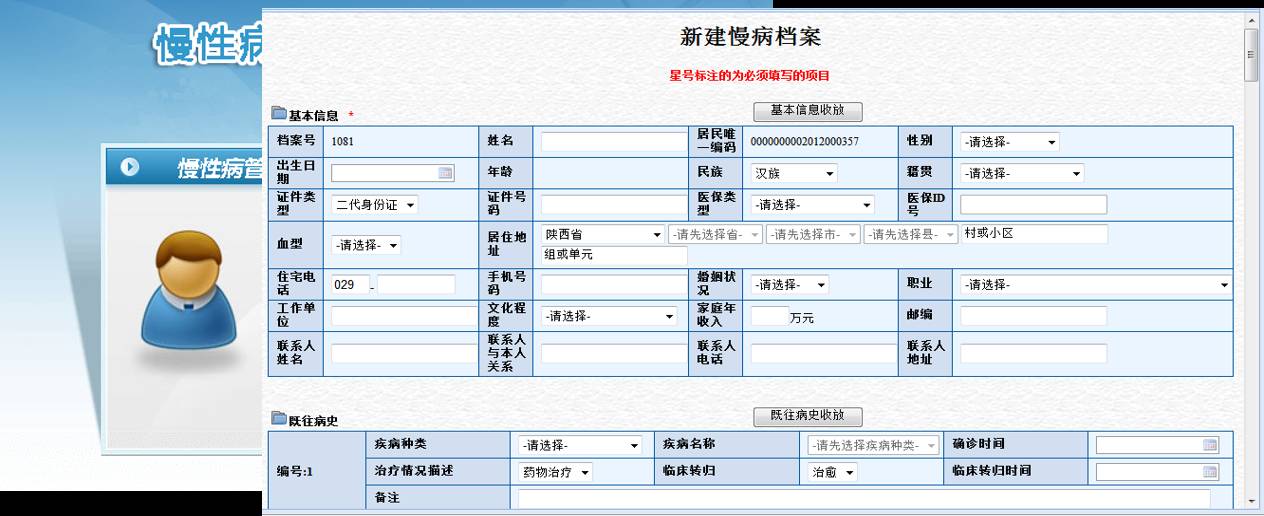Screen dimensions: 1264x516
Task: Click the vertical scrollbar thumb
Action: pyautogui.click(x=1251, y=55)
